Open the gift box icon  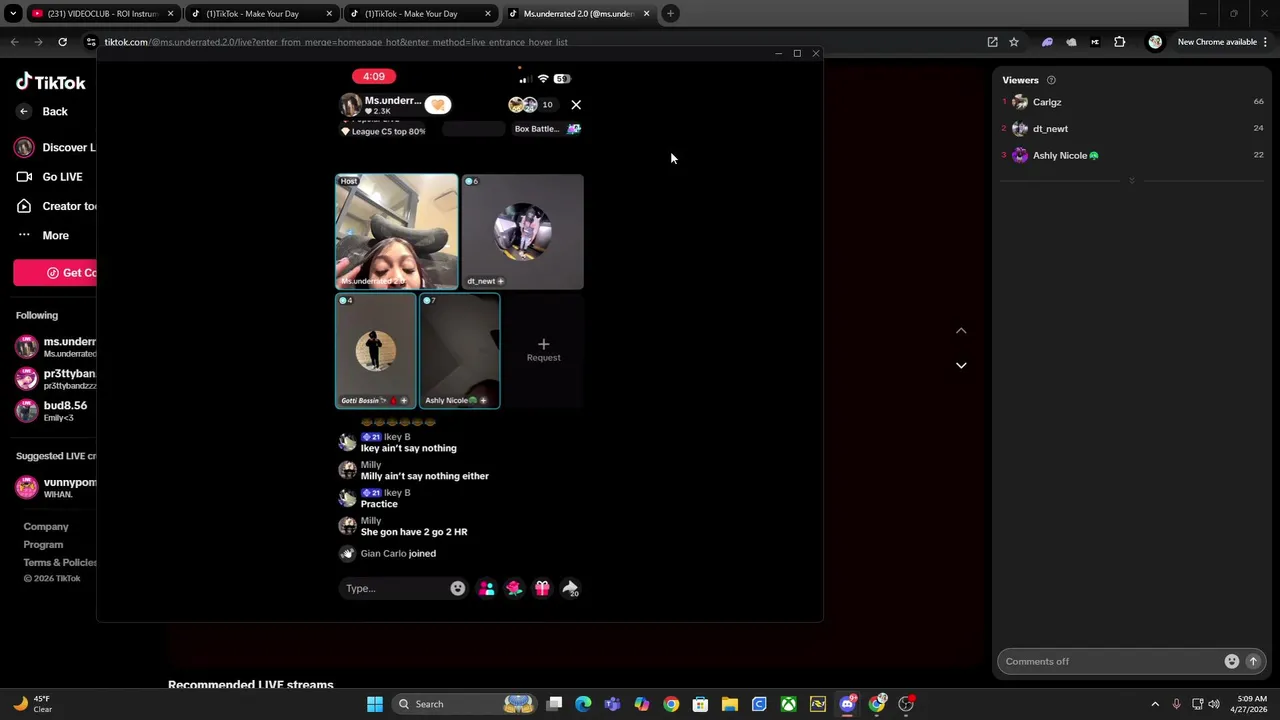pyautogui.click(x=542, y=588)
